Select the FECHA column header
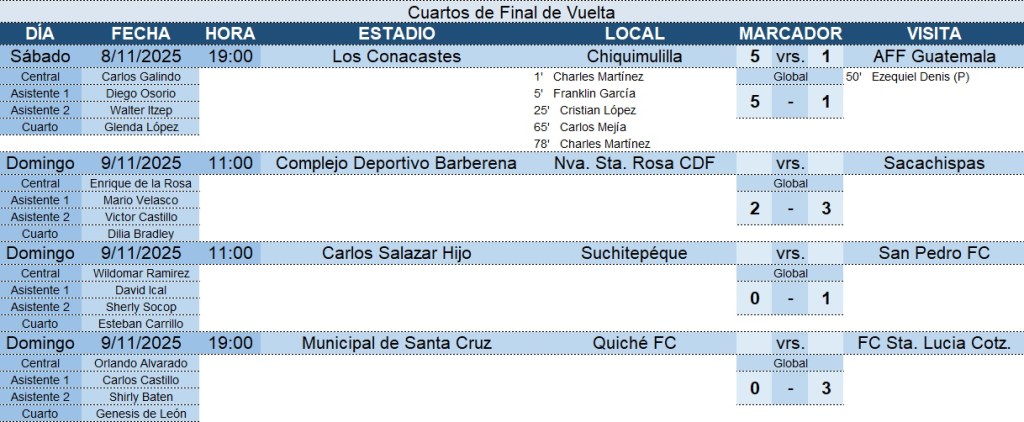This screenshot has height=422, width=1024. (141, 34)
